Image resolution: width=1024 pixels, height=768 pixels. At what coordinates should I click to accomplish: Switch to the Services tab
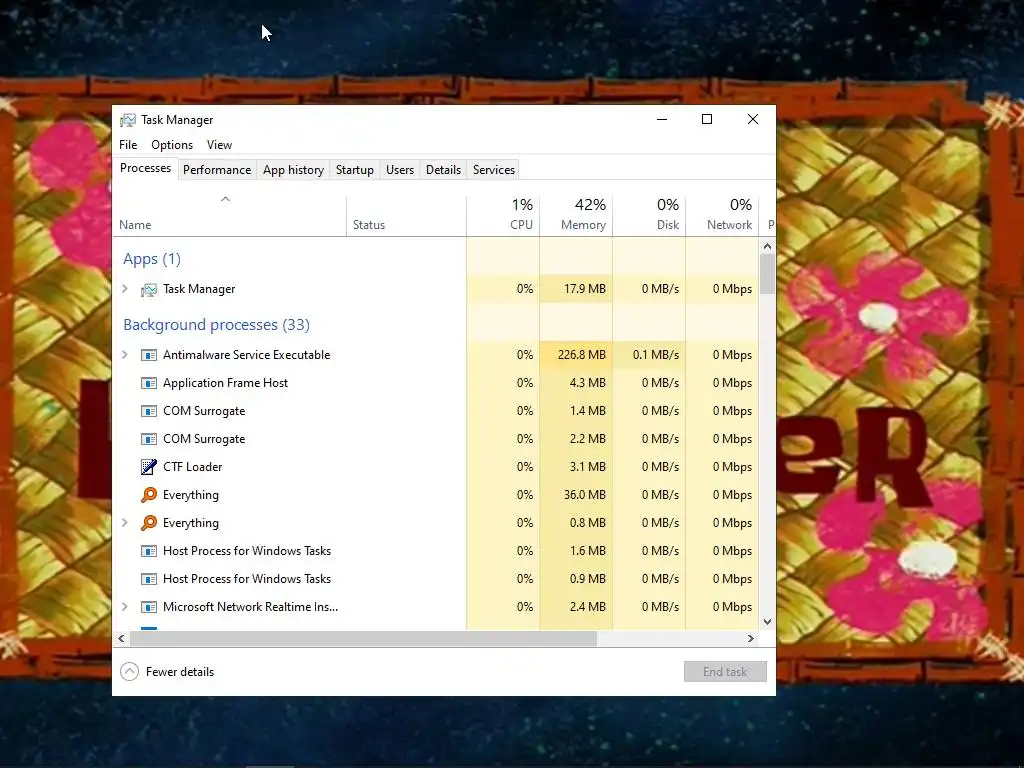coord(494,170)
